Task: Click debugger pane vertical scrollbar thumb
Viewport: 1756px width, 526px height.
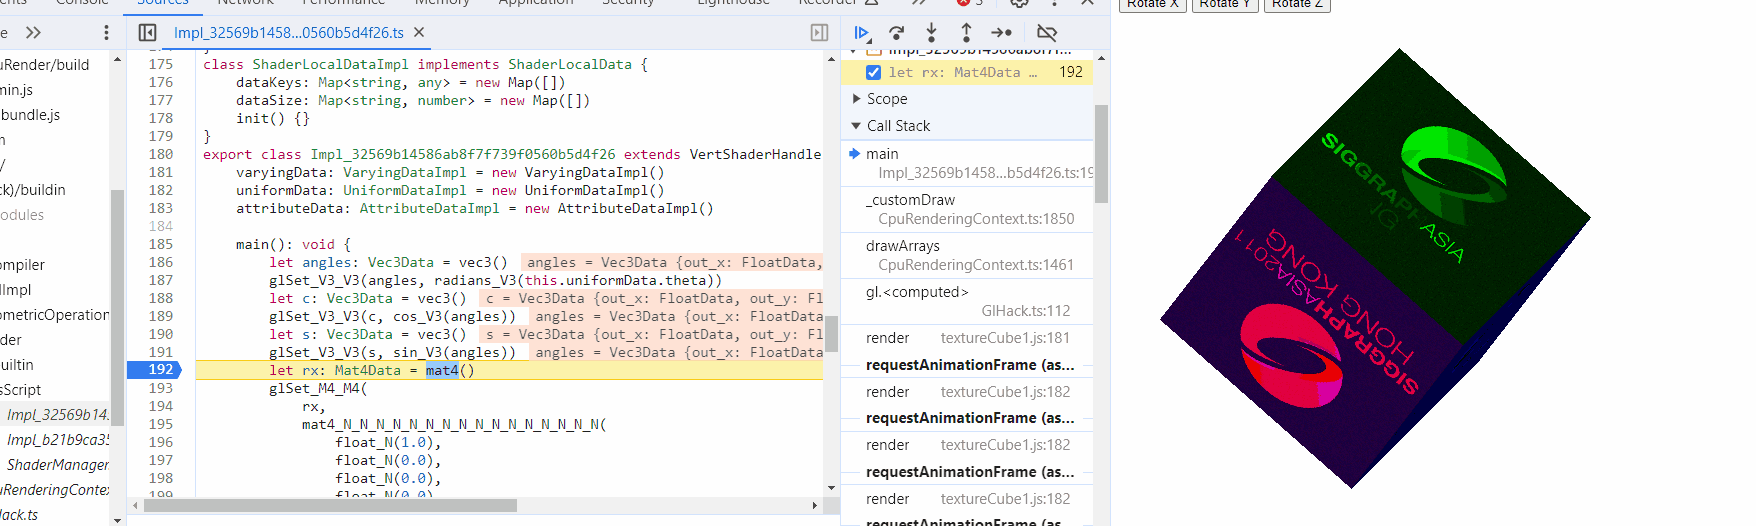Action: 1101,154
